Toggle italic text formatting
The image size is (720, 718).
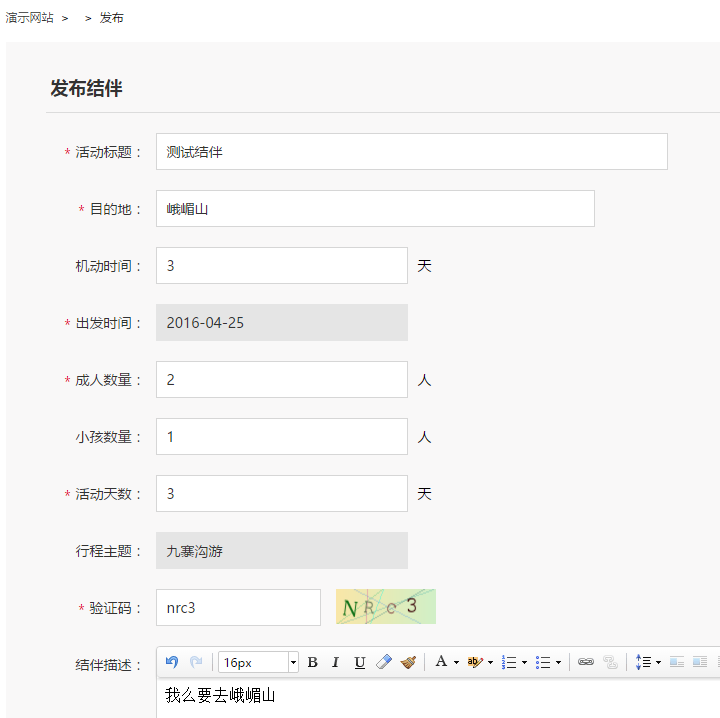[x=336, y=662]
